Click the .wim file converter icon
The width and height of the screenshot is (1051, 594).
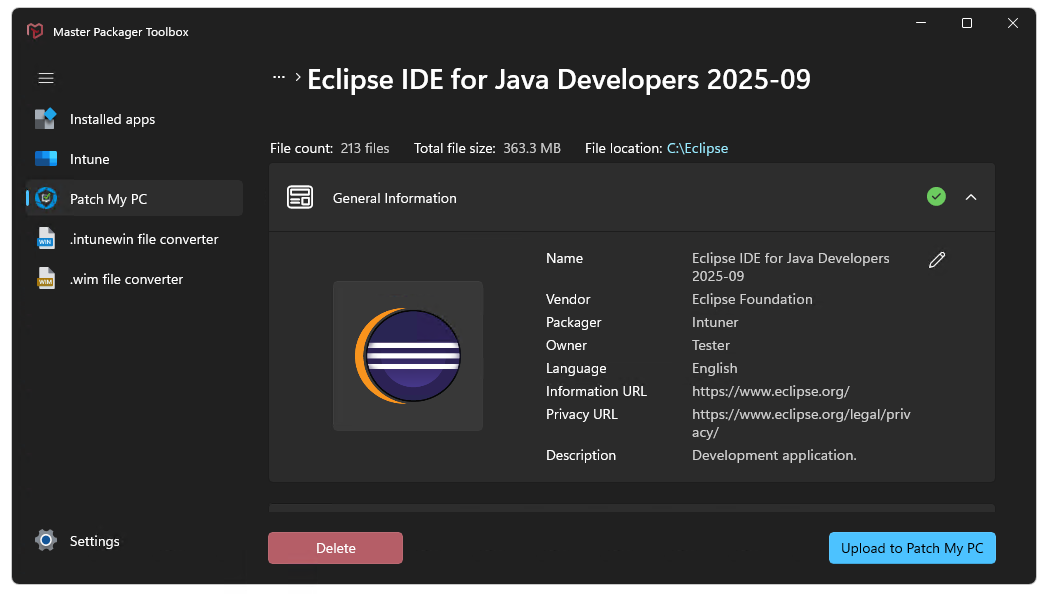[46, 279]
